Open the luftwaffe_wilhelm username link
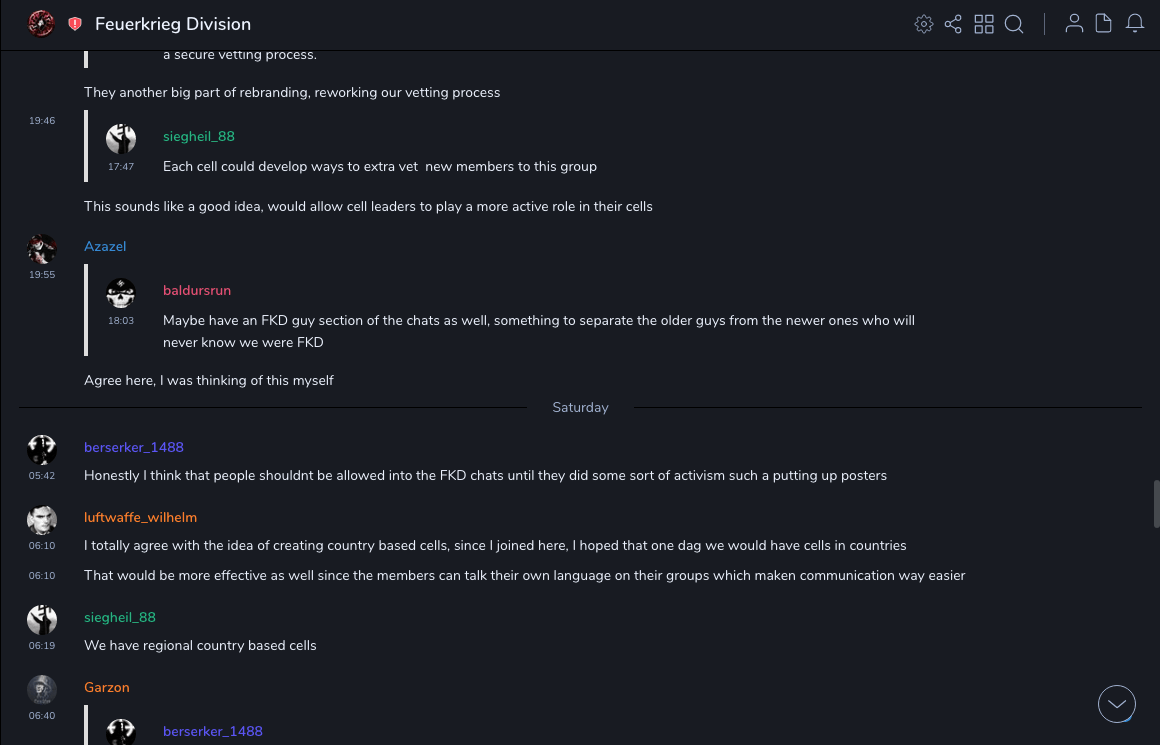This screenshot has height=745, width=1160. coord(140,518)
